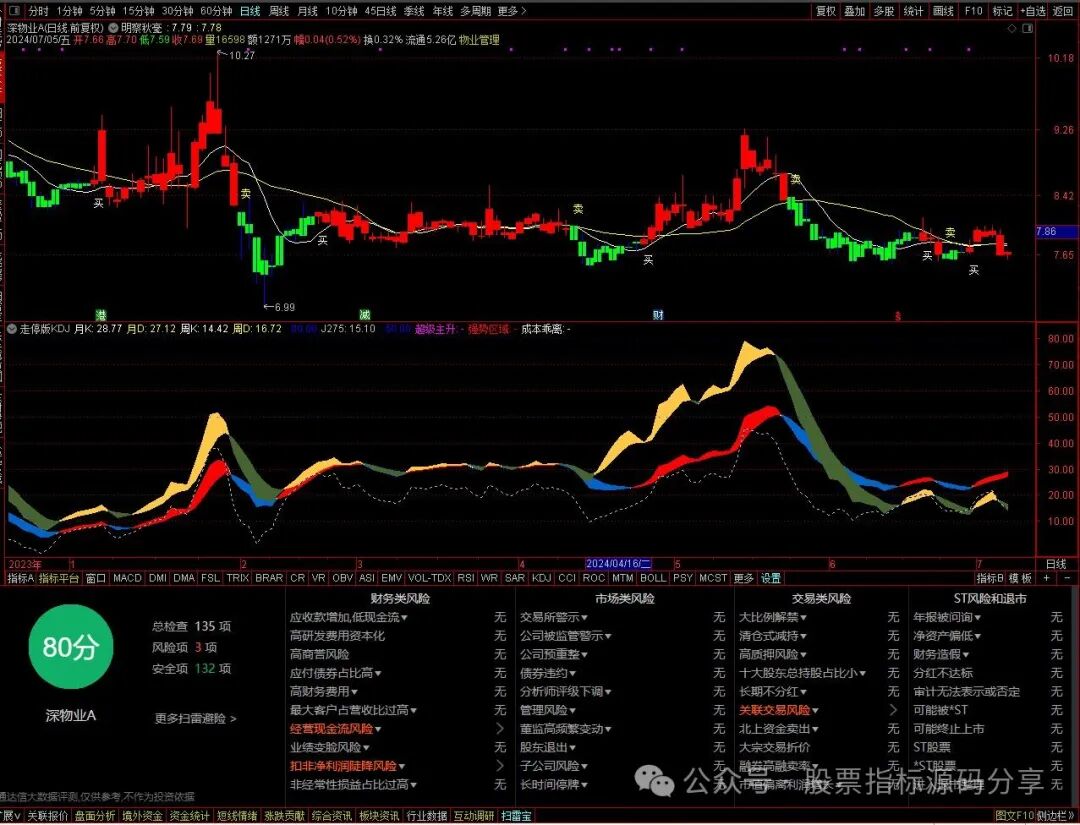This screenshot has width=1080, height=825.
Task: Expand 年报被问询 dropdown
Action: (x=947, y=617)
